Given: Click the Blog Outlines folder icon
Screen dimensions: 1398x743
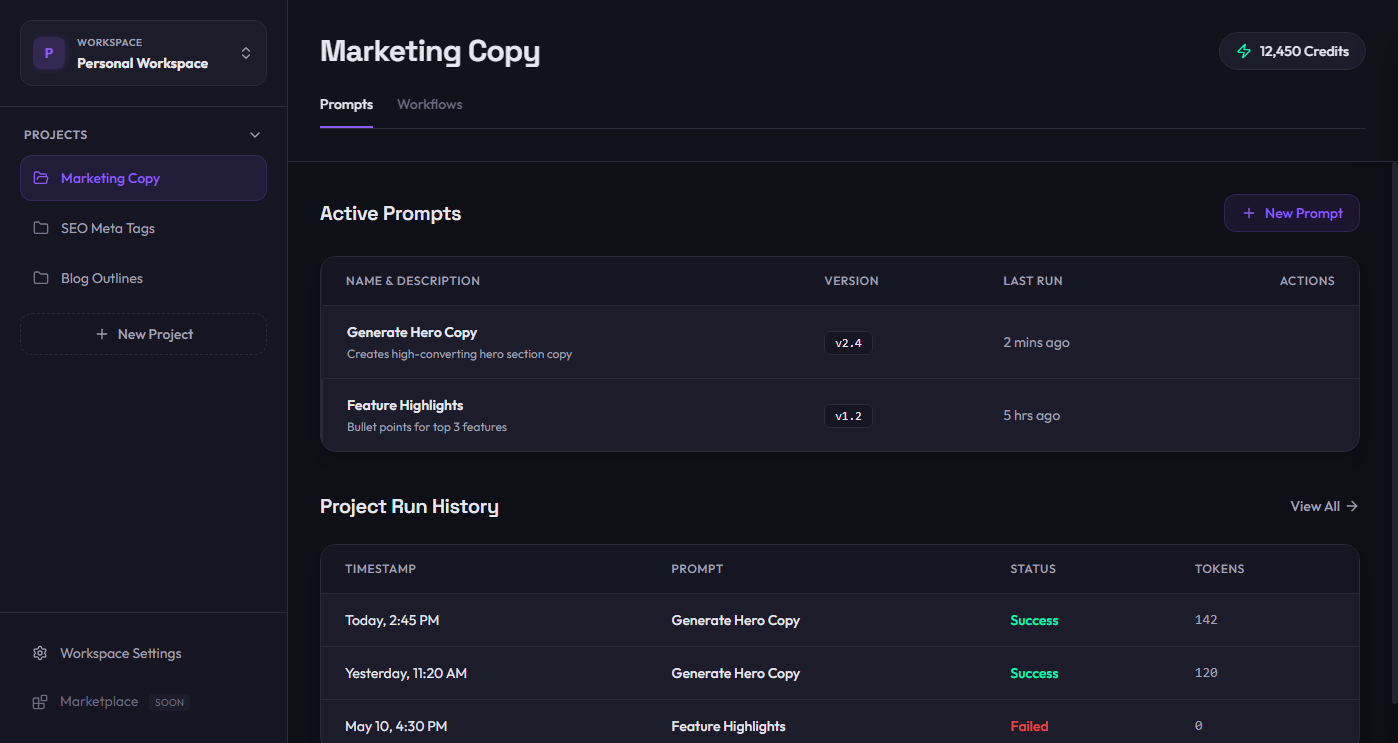Looking at the screenshot, I should (41, 278).
